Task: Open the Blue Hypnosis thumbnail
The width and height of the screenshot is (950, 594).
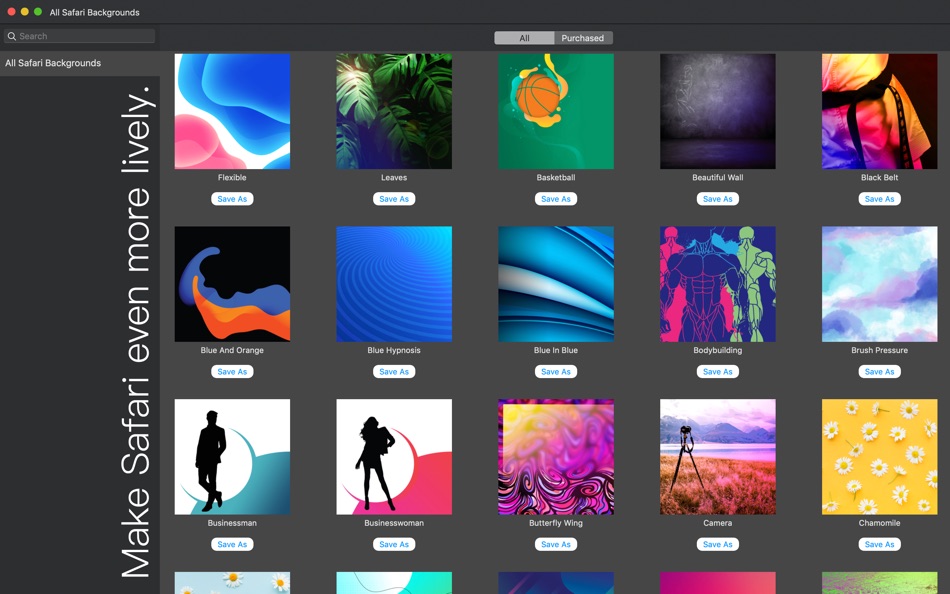Action: tap(394, 284)
